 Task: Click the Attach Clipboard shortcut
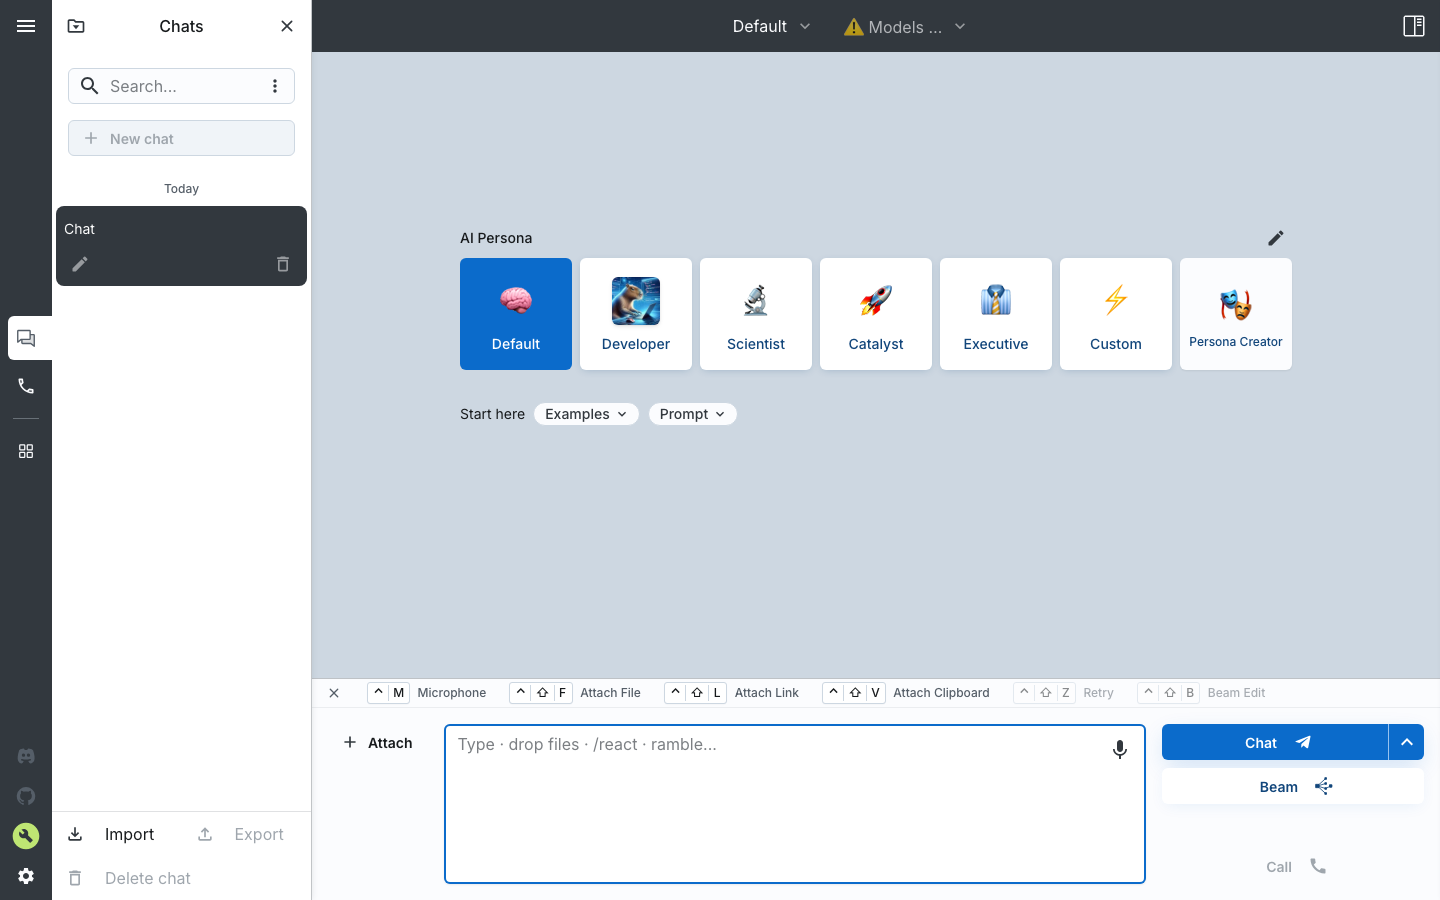907,693
